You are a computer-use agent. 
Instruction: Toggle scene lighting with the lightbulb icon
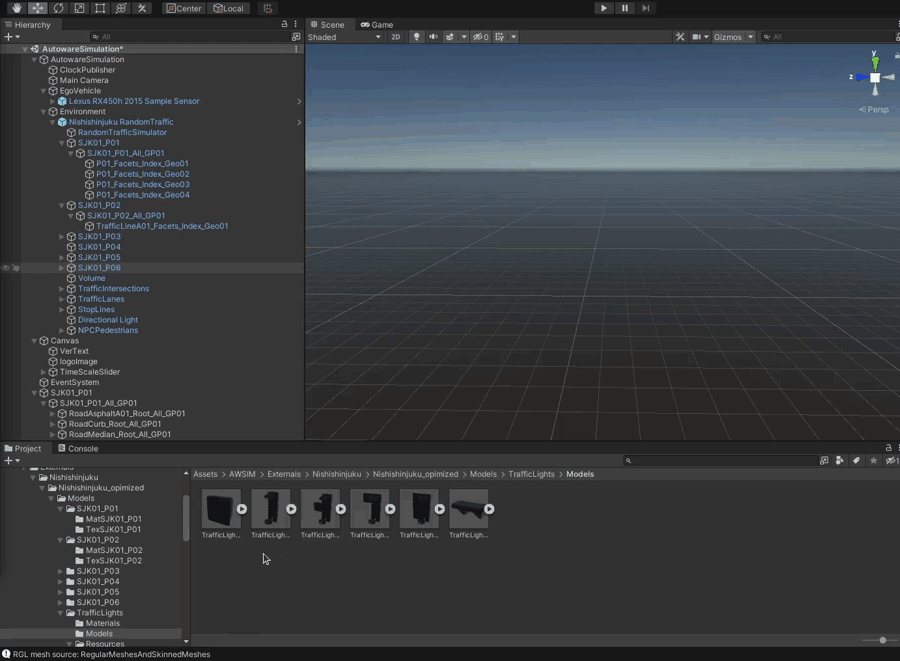click(417, 37)
